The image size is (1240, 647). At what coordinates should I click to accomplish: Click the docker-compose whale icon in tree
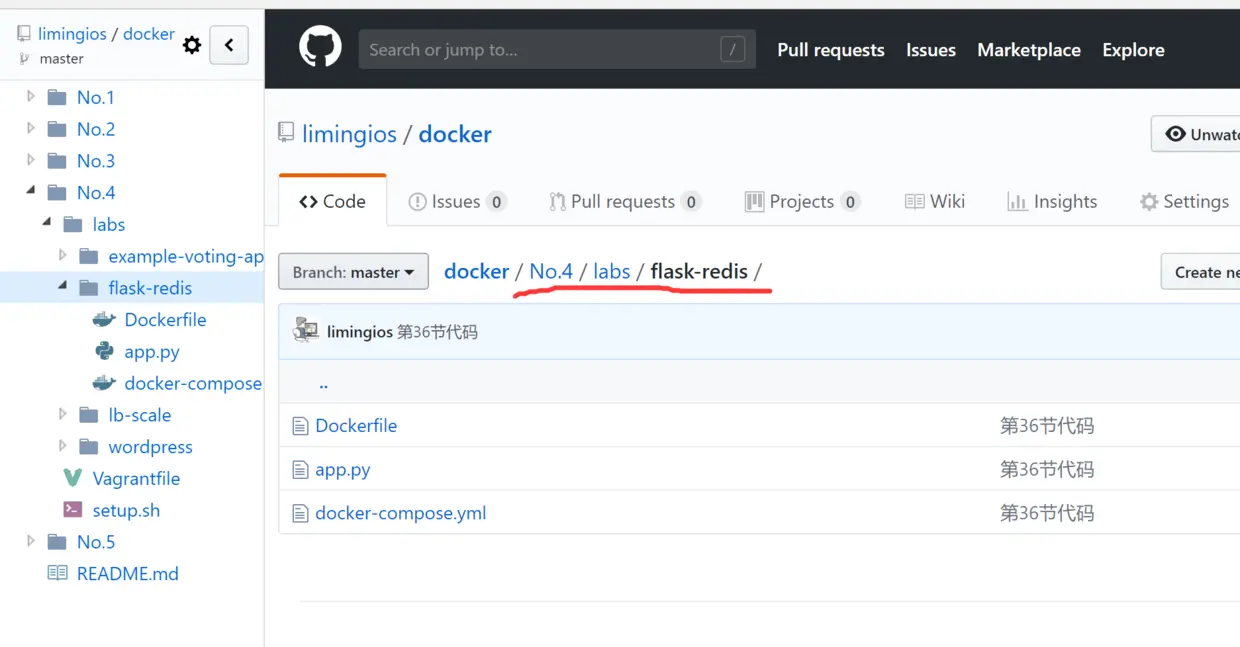point(104,383)
